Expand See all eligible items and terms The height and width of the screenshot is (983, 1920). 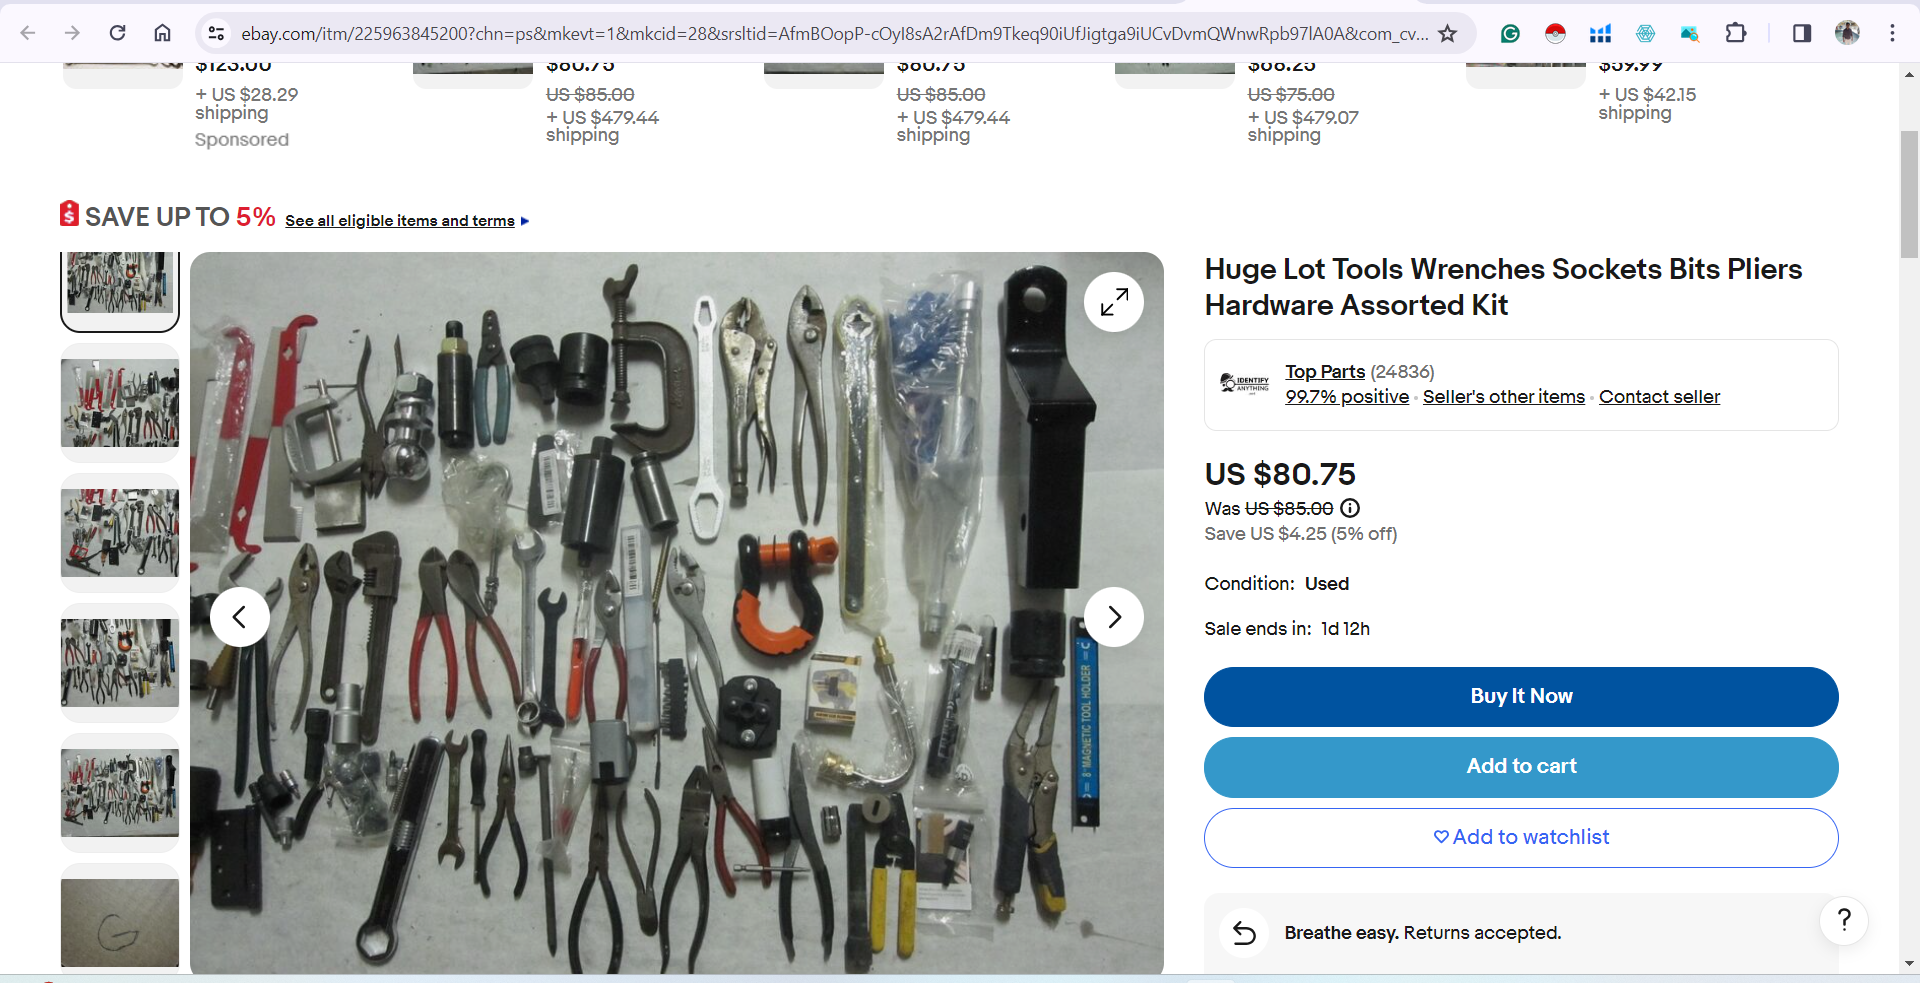point(406,221)
